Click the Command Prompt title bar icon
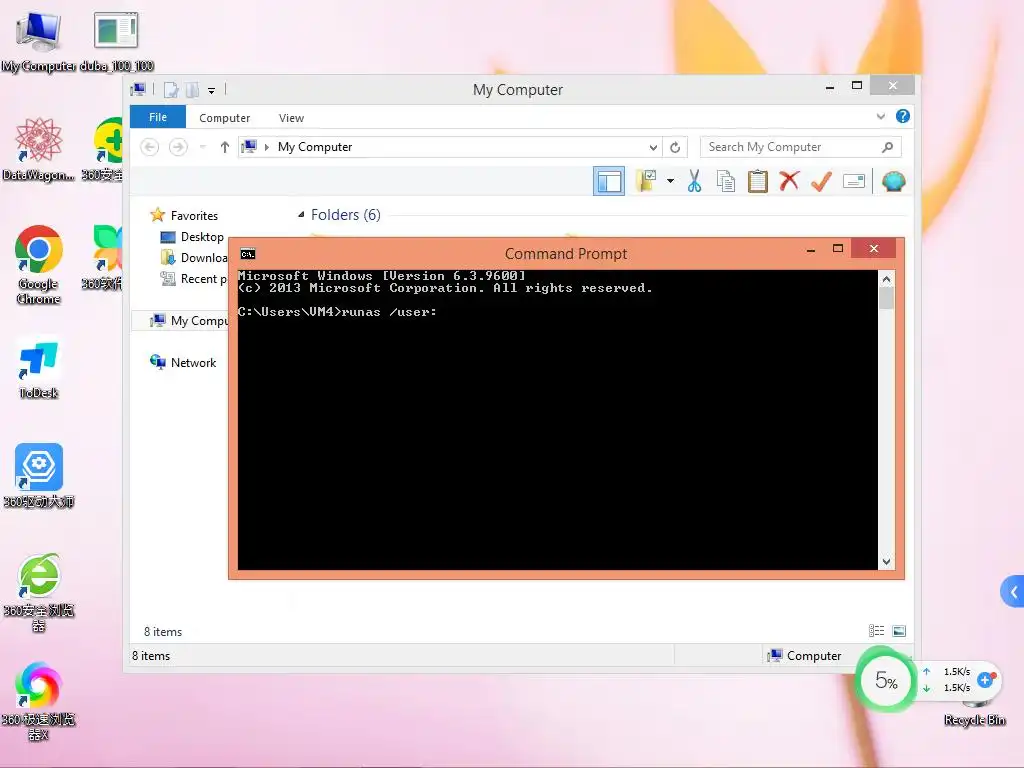This screenshot has height=768, width=1024. point(248,254)
